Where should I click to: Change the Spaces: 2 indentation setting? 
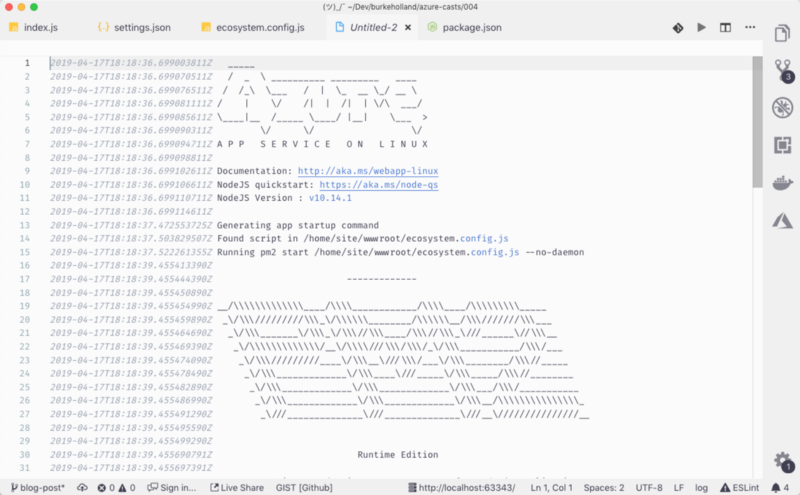pos(604,488)
